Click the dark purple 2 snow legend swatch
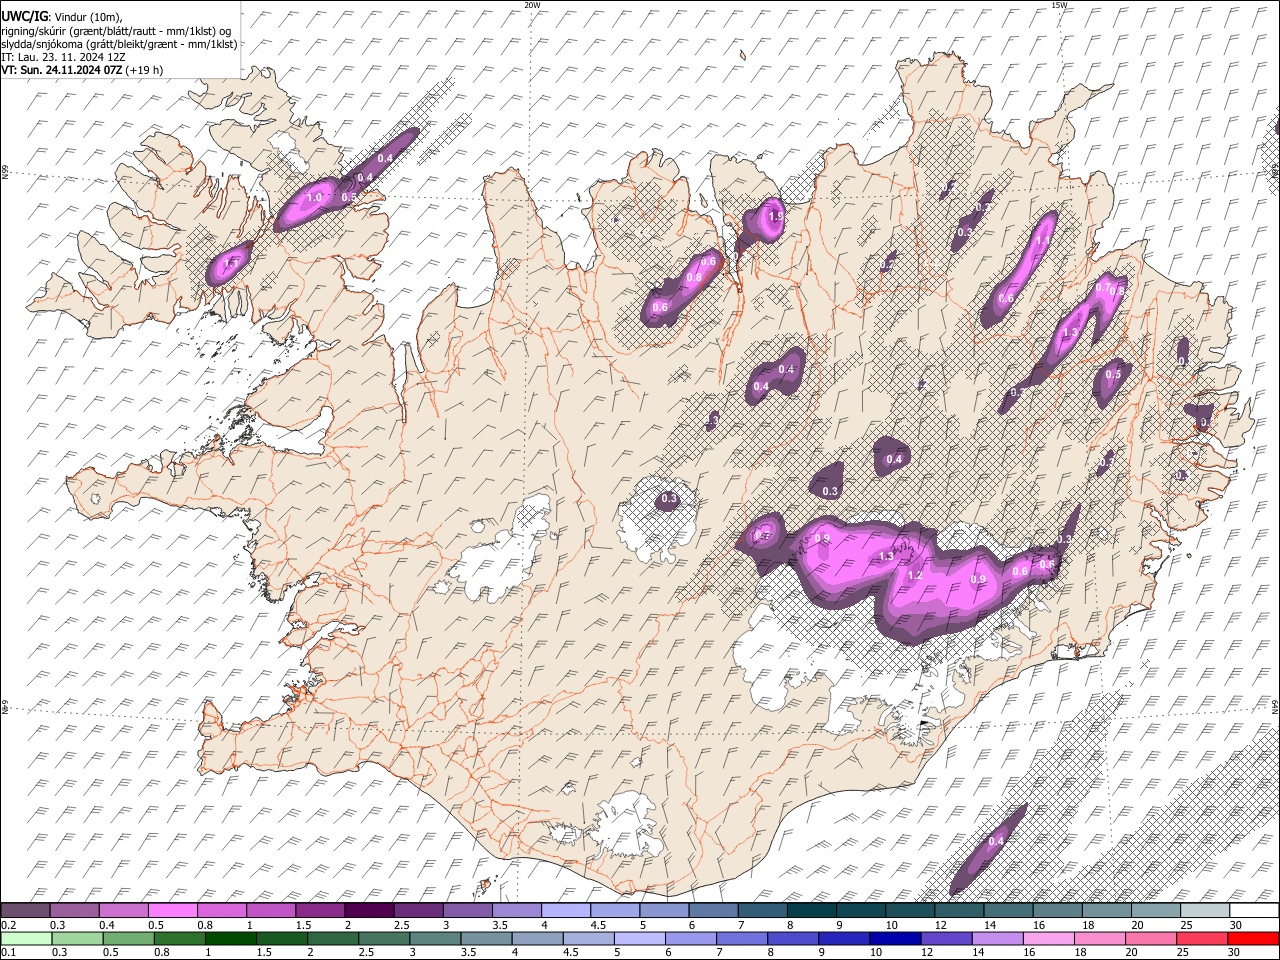 [x=368, y=911]
